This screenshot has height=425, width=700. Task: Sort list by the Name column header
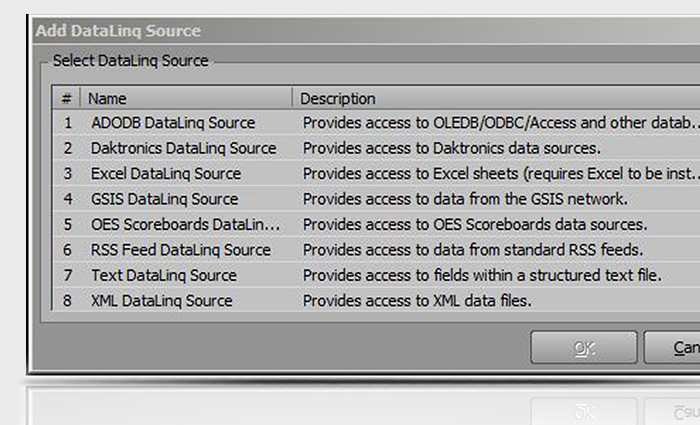[186, 98]
